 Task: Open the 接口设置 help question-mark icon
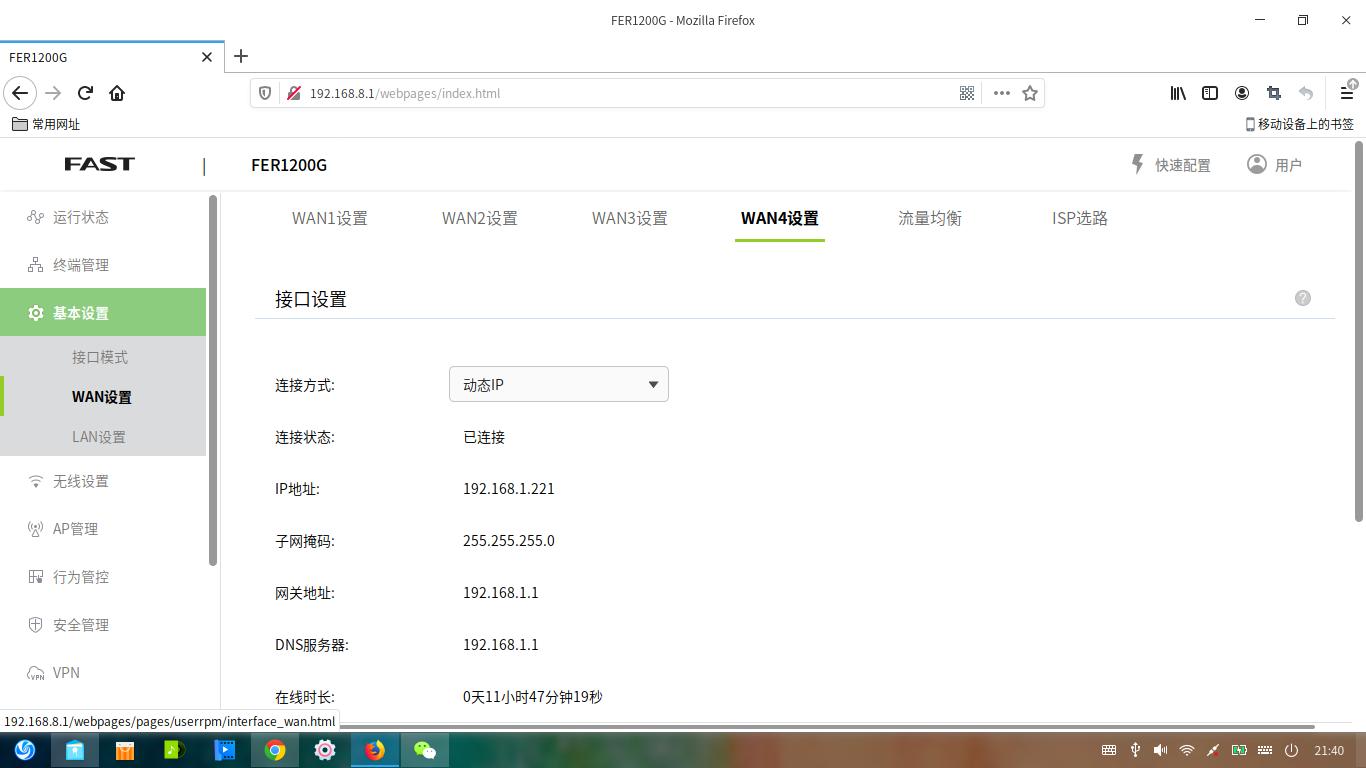point(1302,297)
